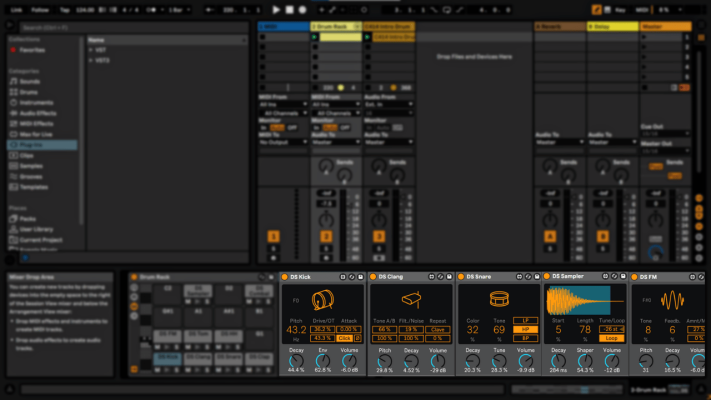Select the A Reverb return track header
Screen dimensions: 711x400
[x=560, y=26]
